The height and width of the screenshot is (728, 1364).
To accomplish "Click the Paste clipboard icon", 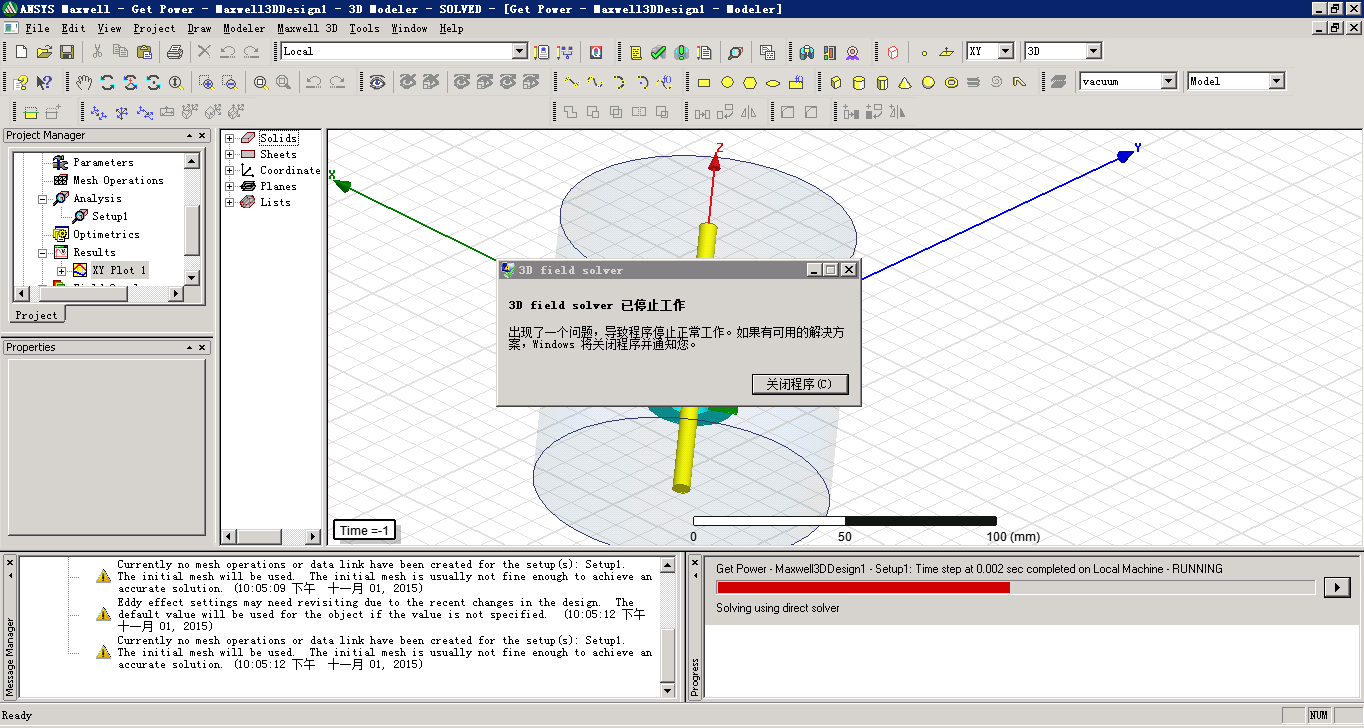I will pos(144,51).
